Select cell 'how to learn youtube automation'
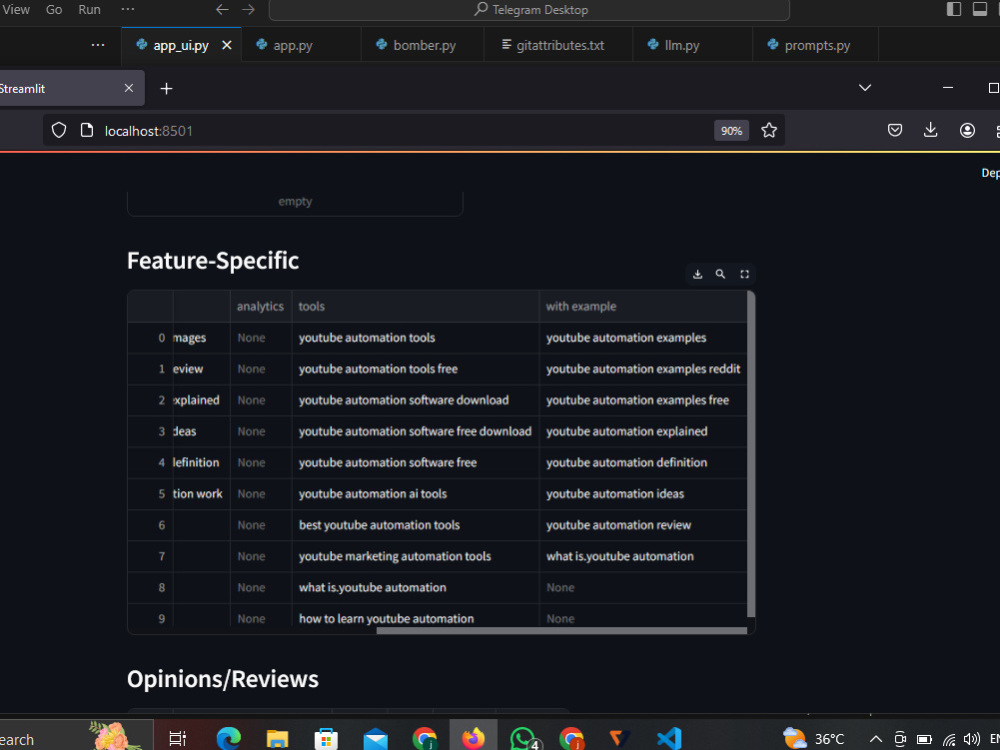 pos(415,618)
